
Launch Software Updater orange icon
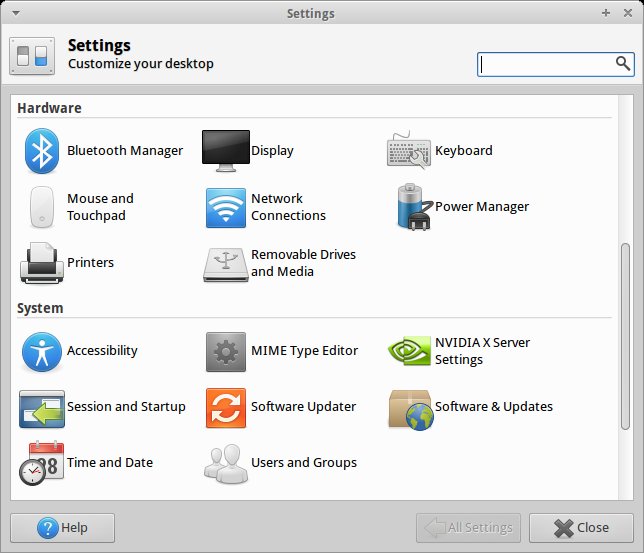[225, 408]
